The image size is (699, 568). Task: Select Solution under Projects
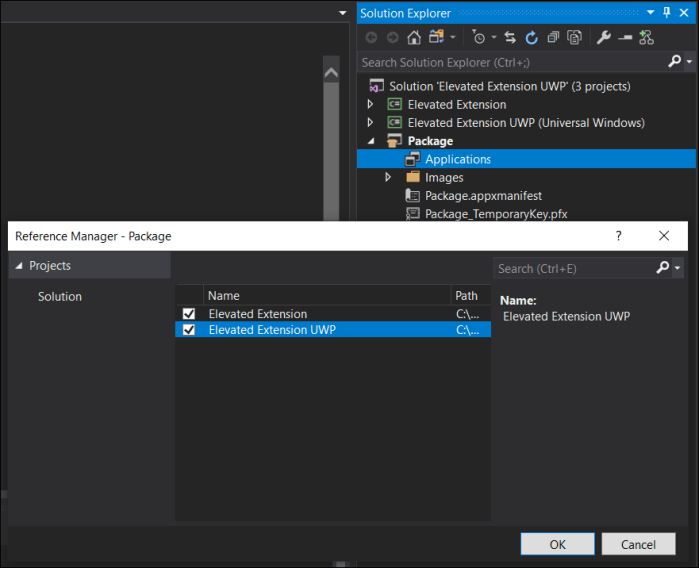coord(60,296)
